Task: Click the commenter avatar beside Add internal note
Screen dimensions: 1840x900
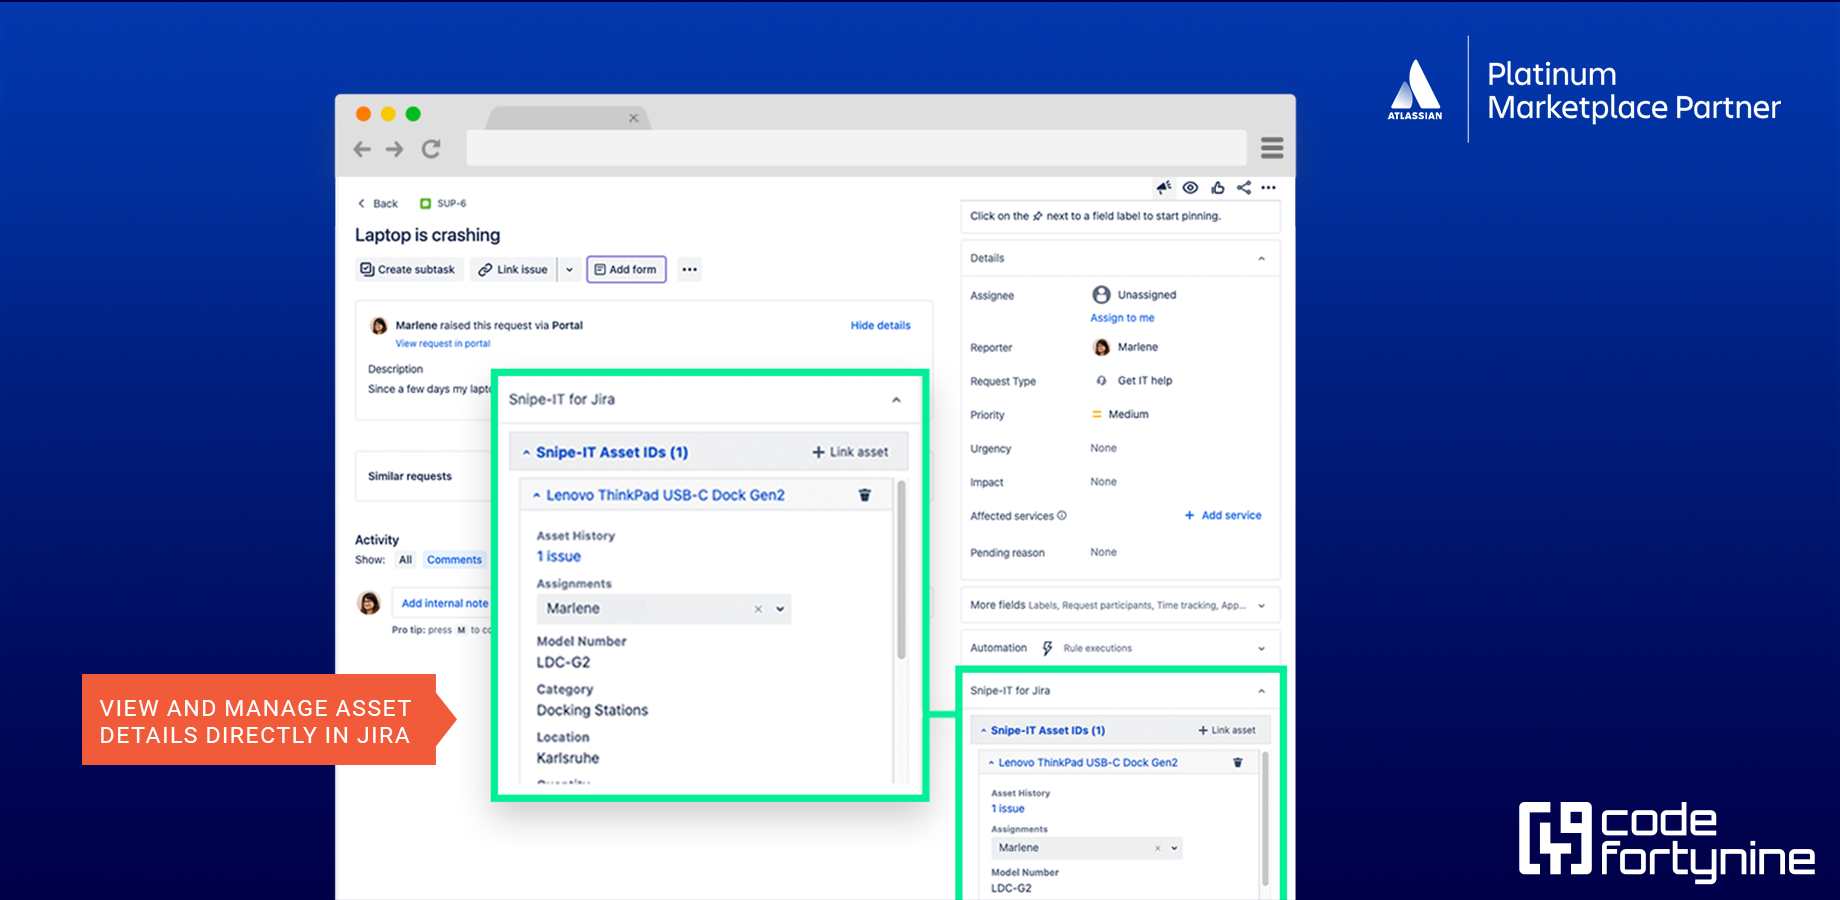Action: pyautogui.click(x=369, y=603)
